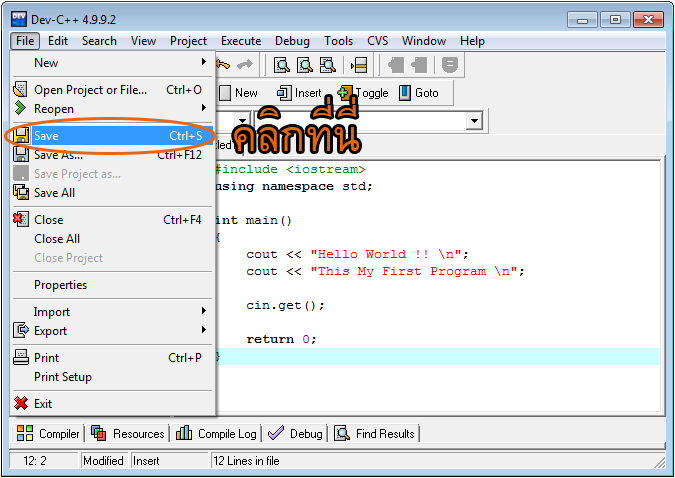The height and width of the screenshot is (478, 675).
Task: Click the Go to line toolbar icon
Action: tap(359, 65)
